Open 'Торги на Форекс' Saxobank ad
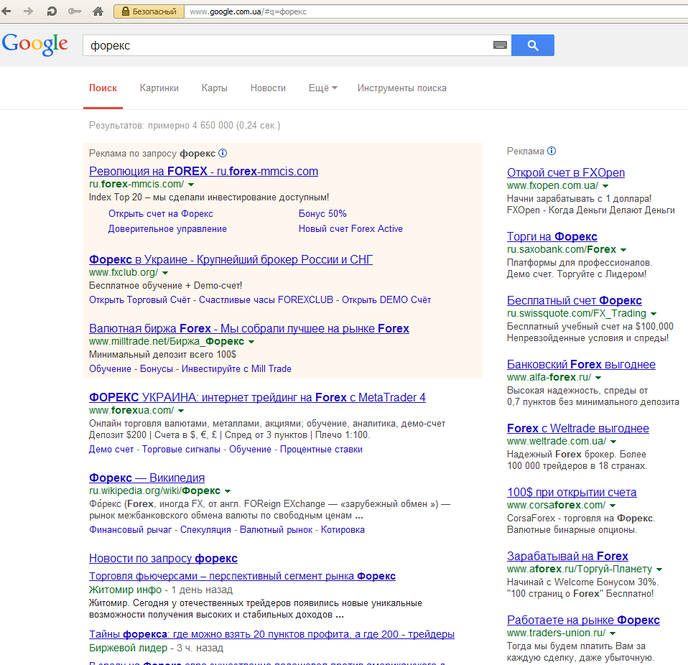The height and width of the screenshot is (665, 688). click(x=552, y=236)
